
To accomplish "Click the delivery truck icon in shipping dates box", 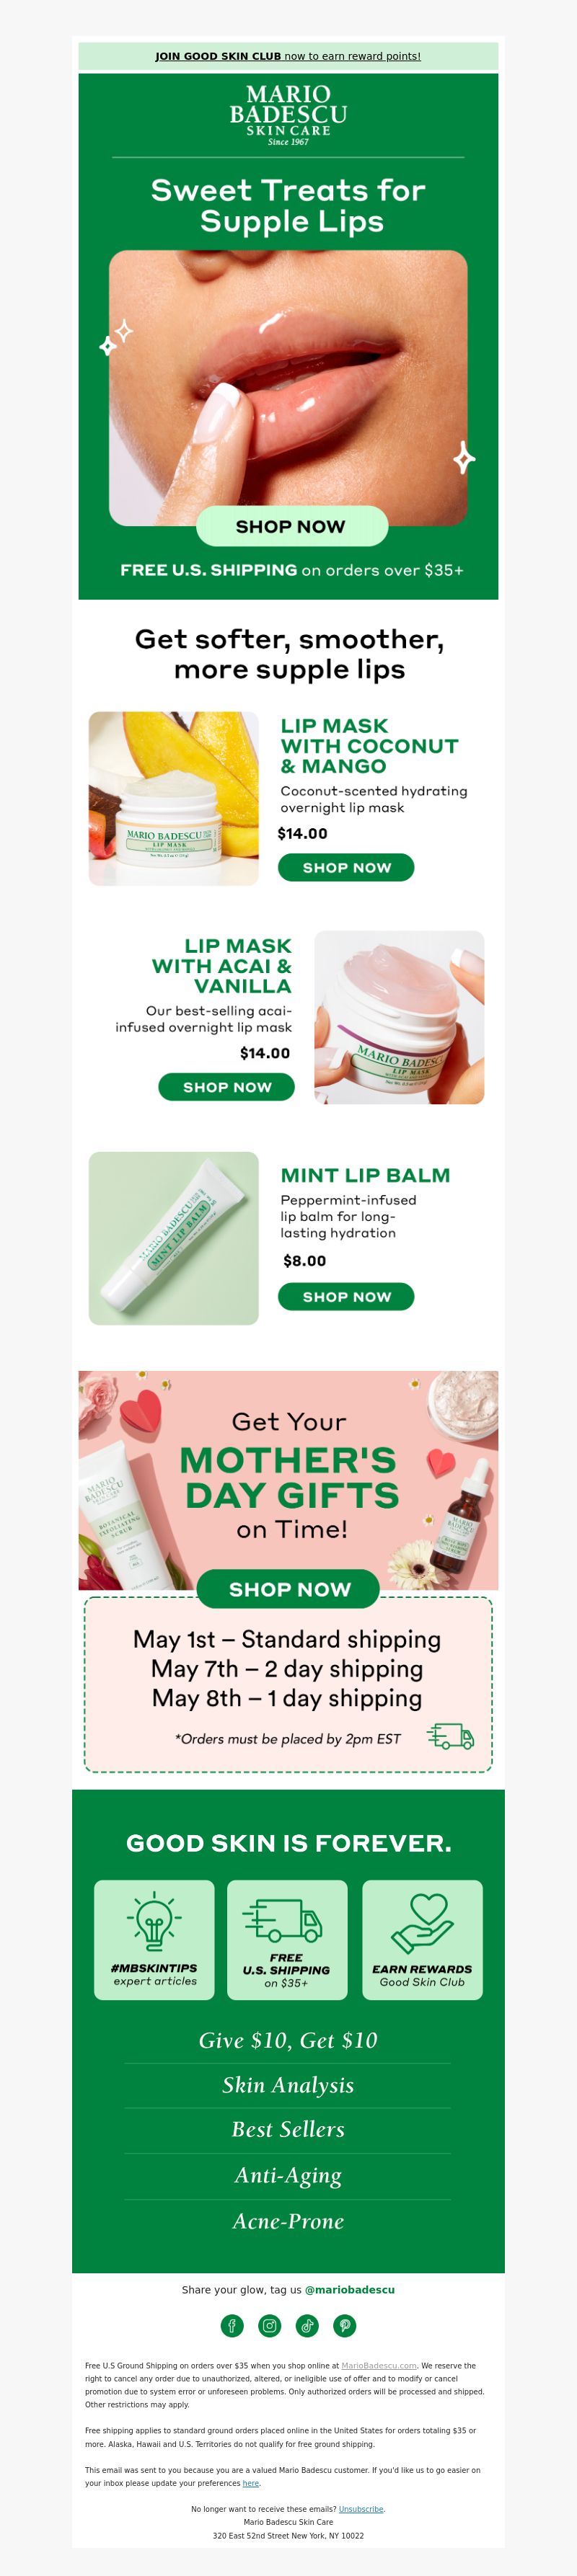I will pyautogui.click(x=451, y=1736).
